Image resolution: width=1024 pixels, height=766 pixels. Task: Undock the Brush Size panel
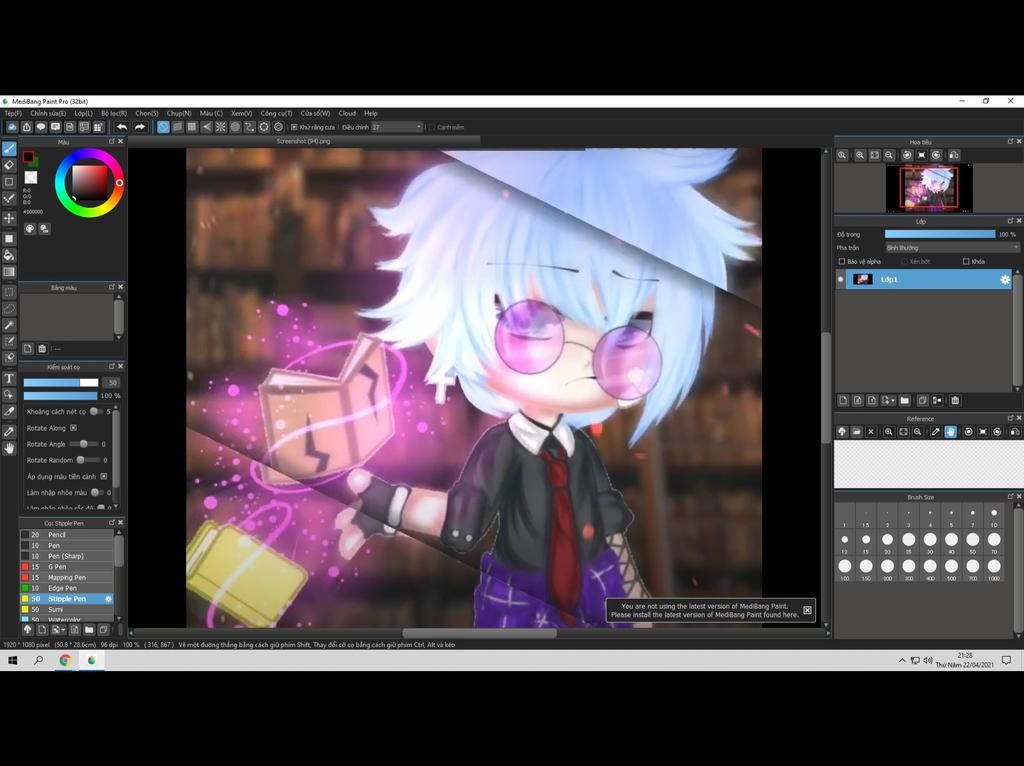click(x=1010, y=497)
